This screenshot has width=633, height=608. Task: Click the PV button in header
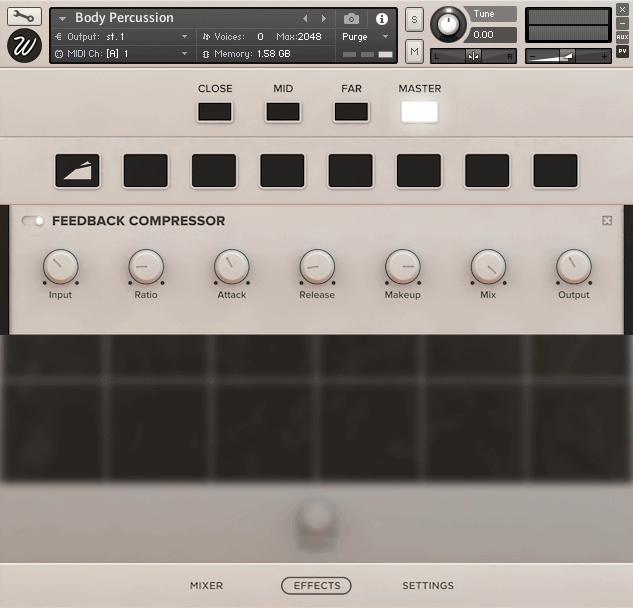tap(622, 50)
